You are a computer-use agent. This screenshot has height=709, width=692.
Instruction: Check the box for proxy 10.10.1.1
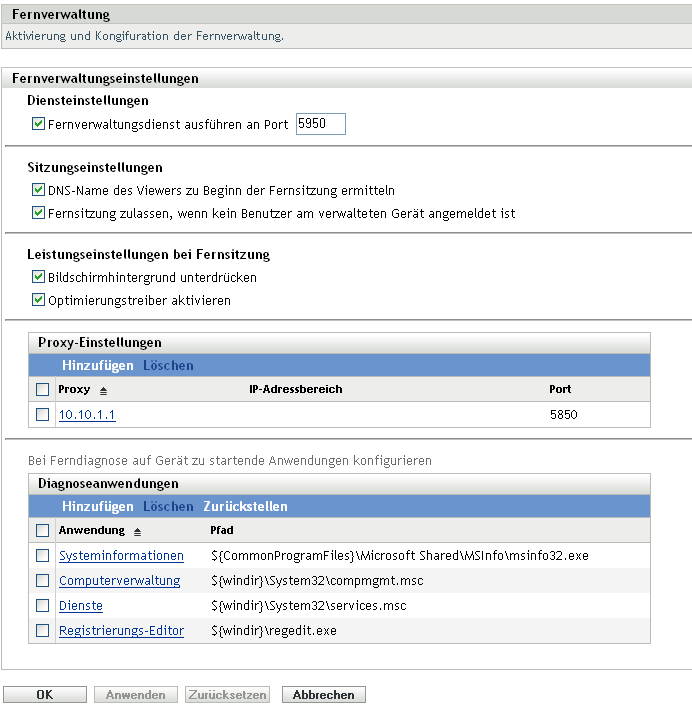pyautogui.click(x=42, y=414)
